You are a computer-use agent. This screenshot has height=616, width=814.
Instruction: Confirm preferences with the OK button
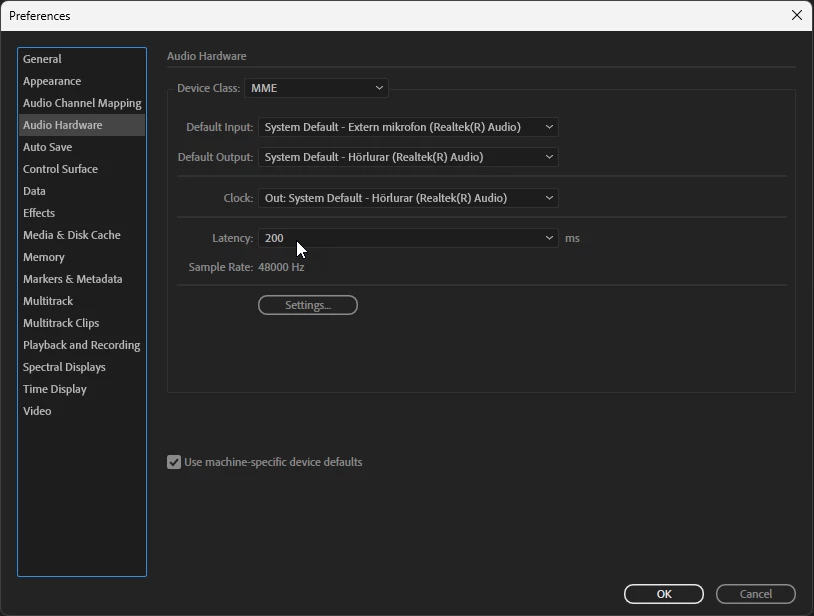tap(663, 594)
